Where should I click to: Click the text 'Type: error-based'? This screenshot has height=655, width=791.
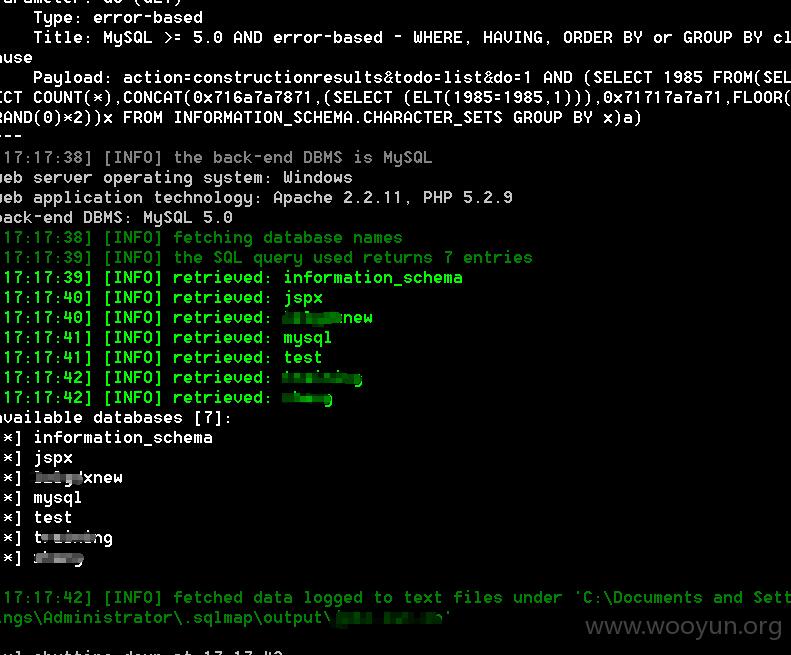(118, 18)
